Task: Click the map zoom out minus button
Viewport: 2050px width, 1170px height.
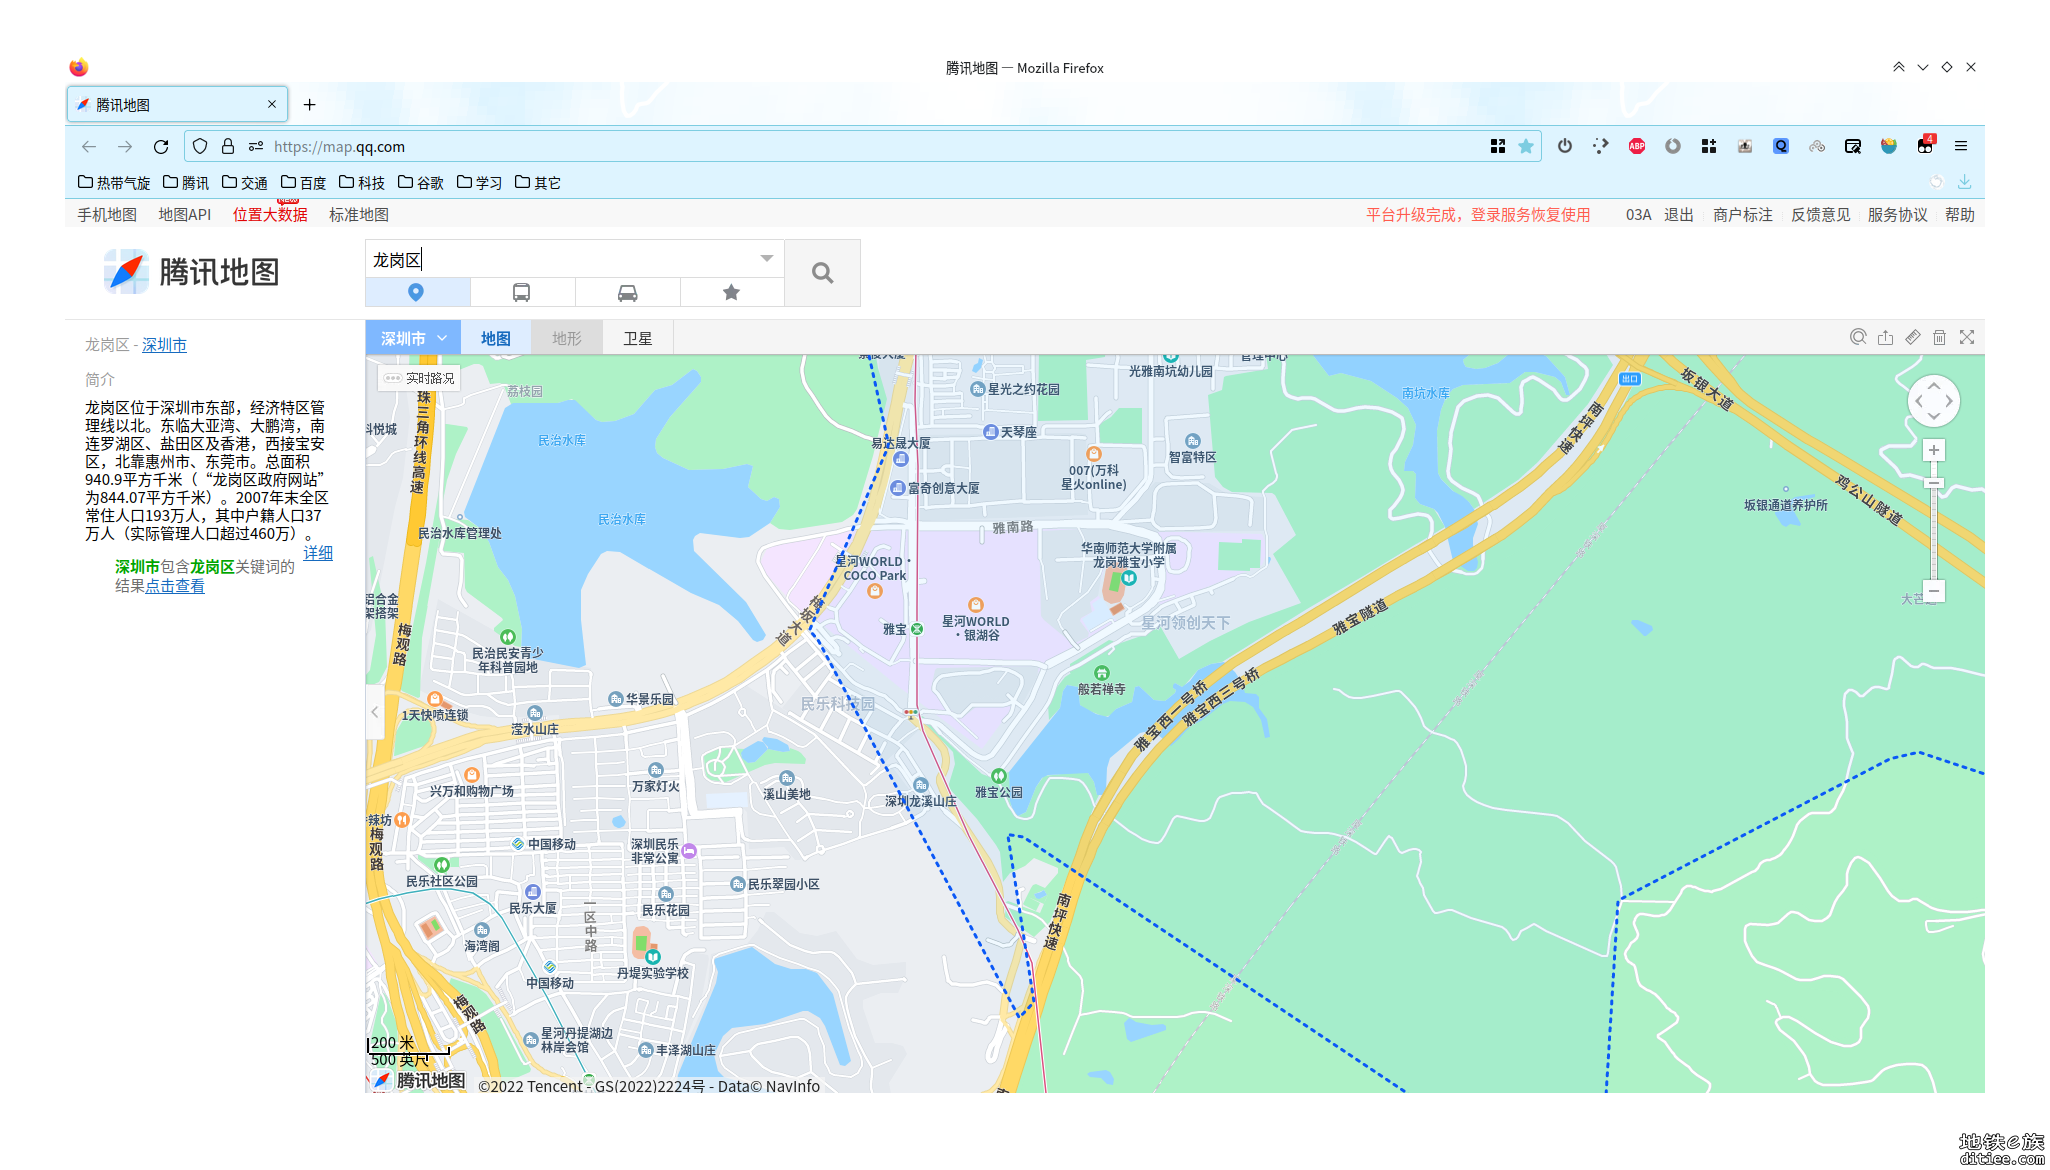Action: pos(1934,591)
